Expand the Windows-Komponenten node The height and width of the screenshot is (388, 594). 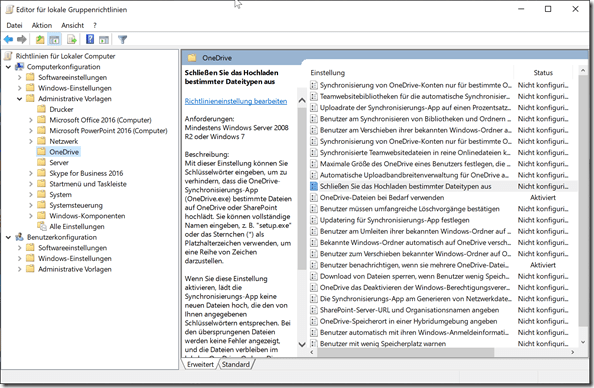(31, 216)
